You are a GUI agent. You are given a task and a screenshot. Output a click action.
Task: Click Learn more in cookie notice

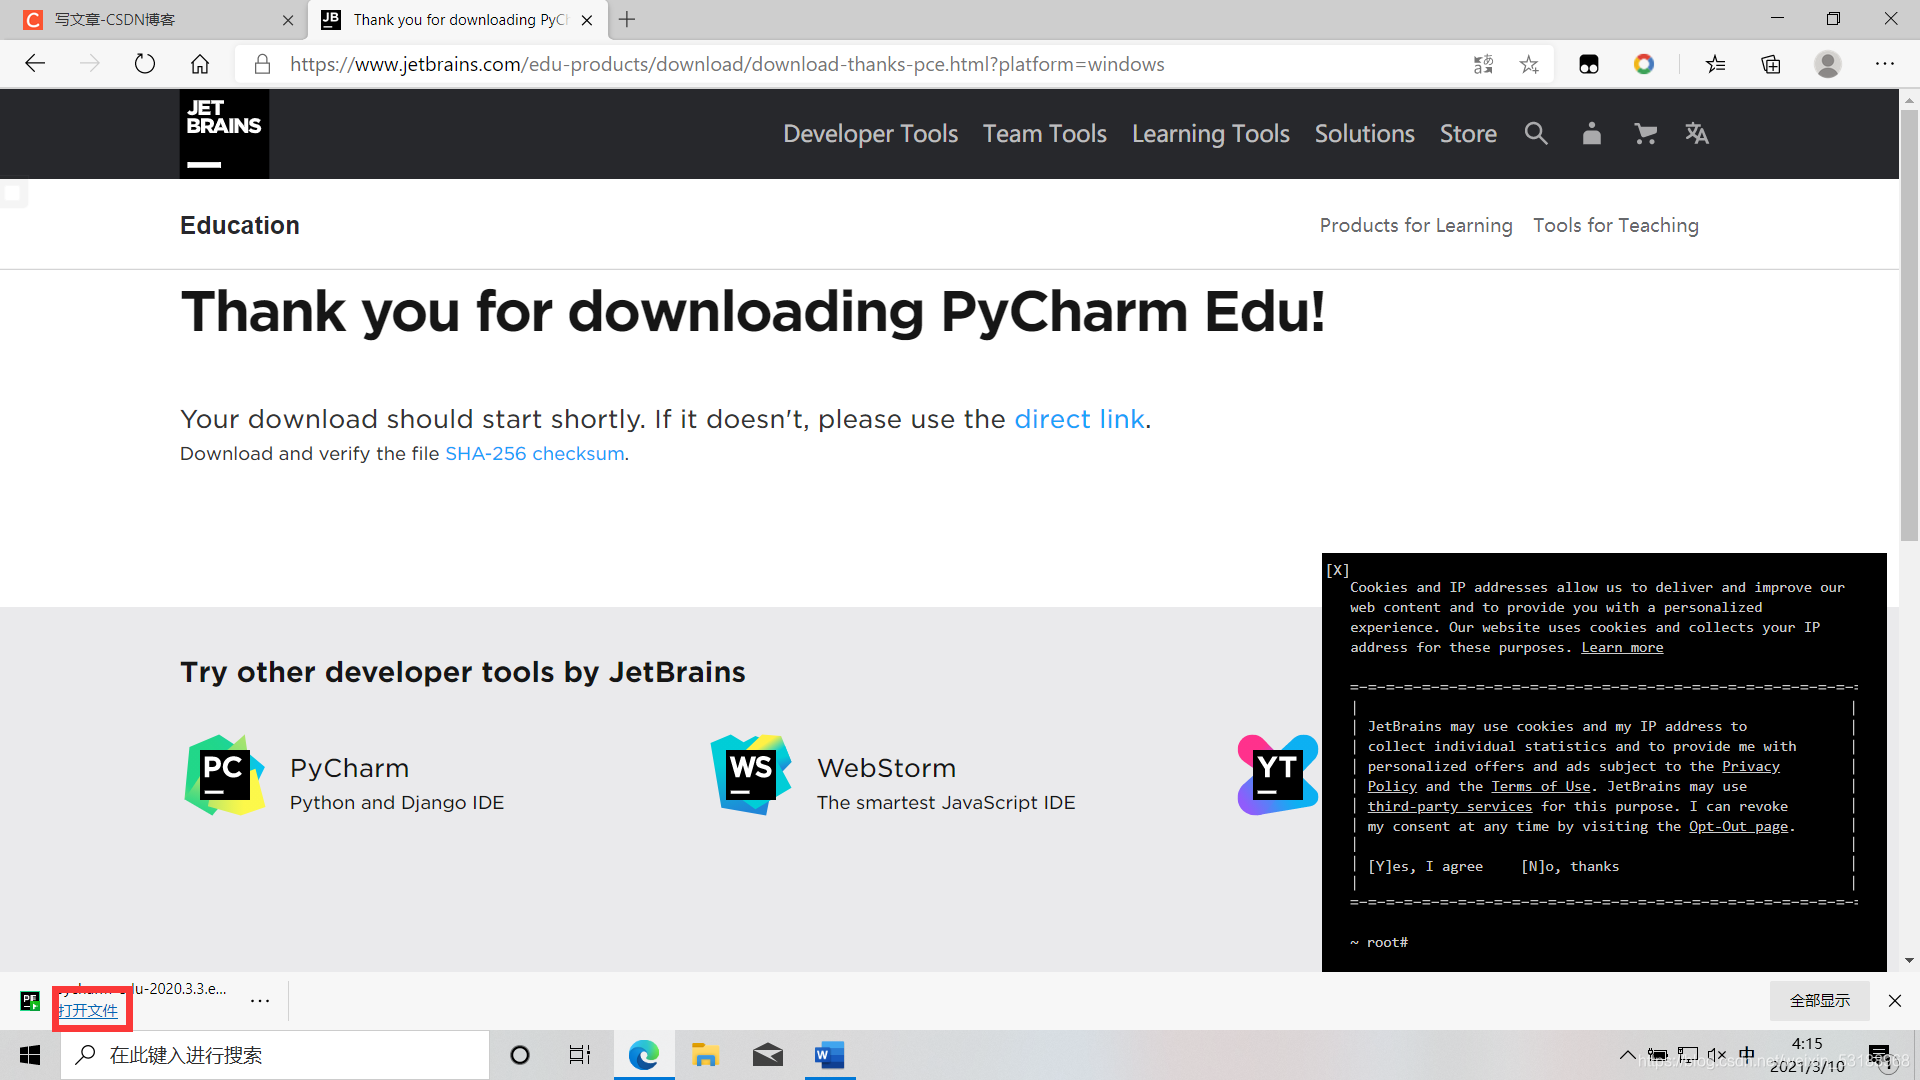coord(1622,648)
